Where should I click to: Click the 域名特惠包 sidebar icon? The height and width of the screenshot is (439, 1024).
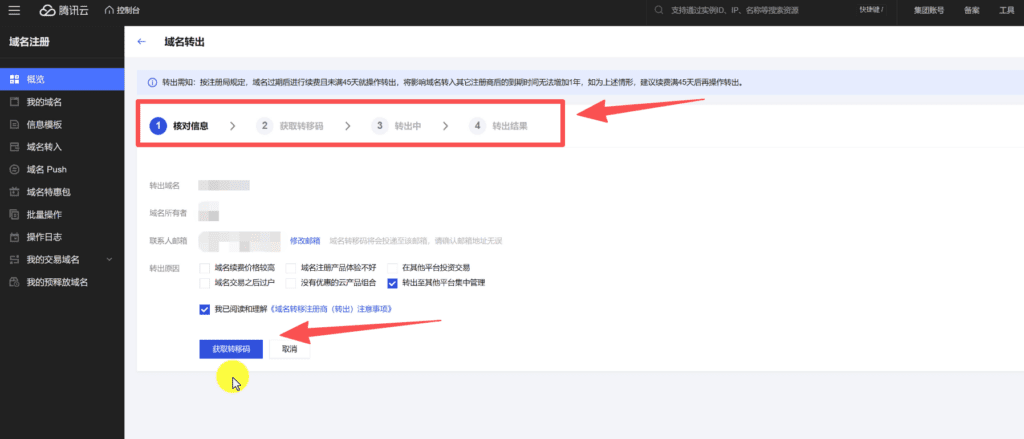[x=14, y=192]
